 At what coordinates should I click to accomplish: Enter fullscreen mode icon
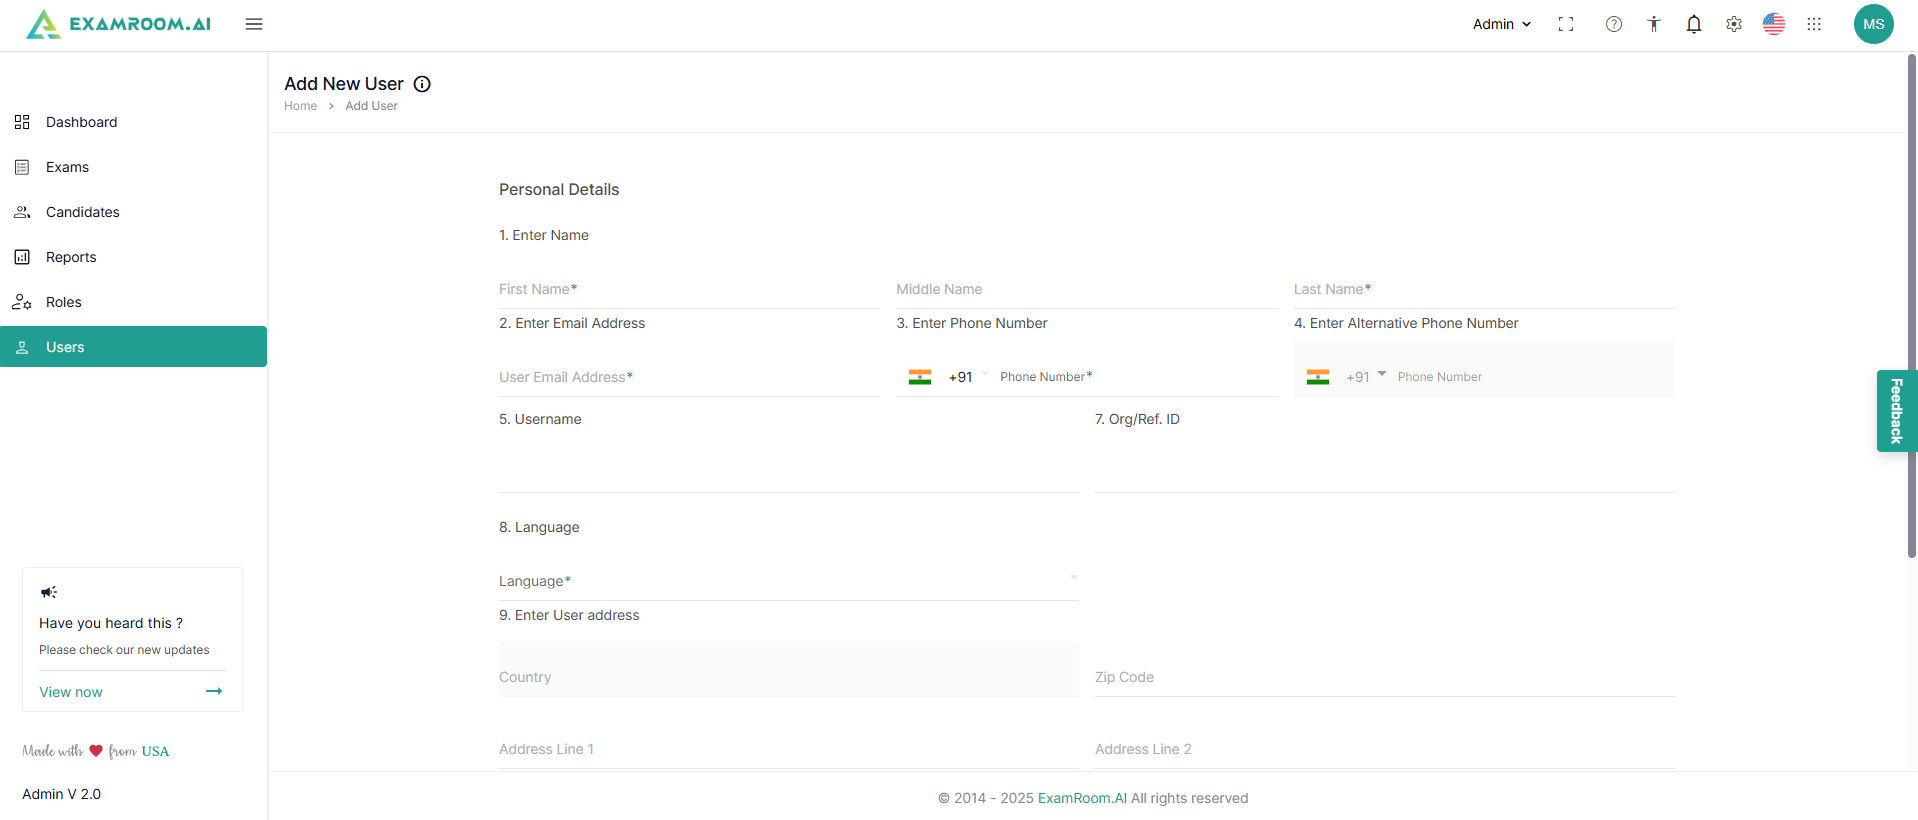tap(1566, 24)
